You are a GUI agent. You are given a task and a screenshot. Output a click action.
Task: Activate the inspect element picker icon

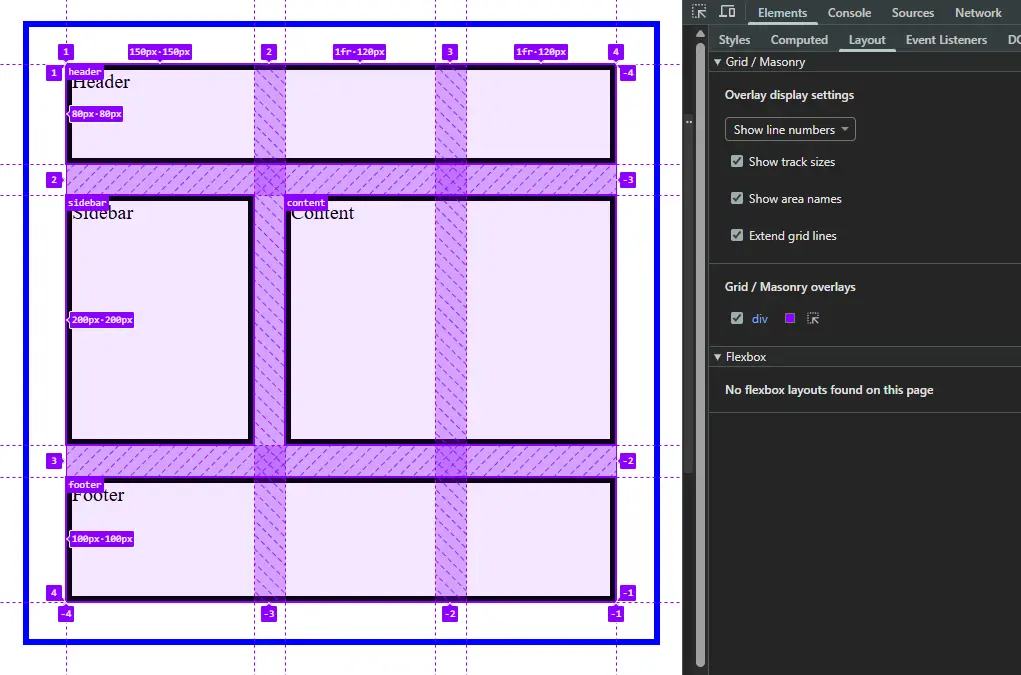pos(699,12)
